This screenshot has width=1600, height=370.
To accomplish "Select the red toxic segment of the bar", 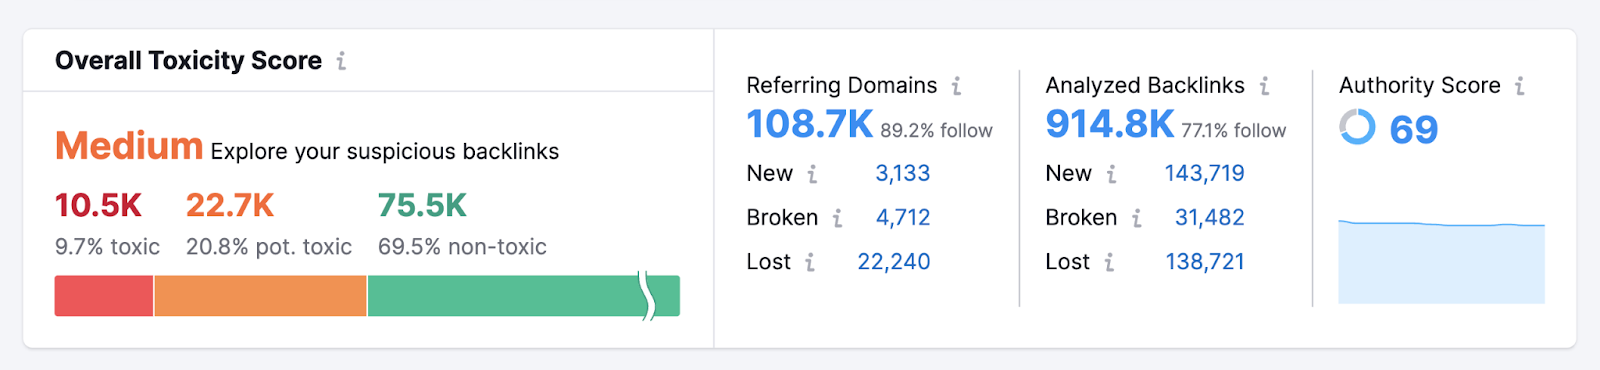I will pos(104,296).
